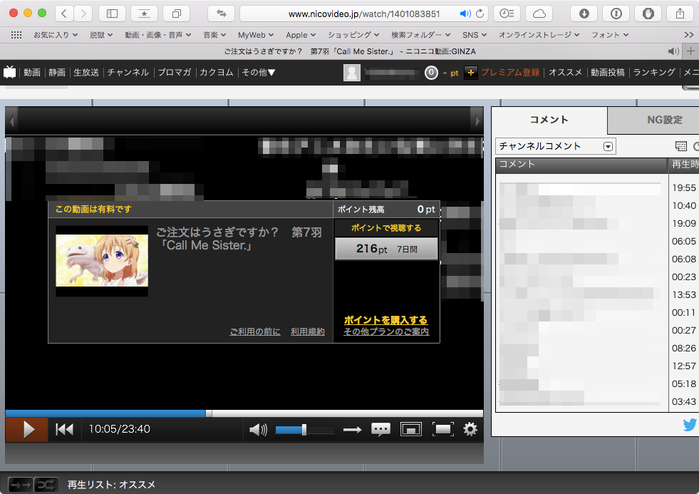The width and height of the screenshot is (699, 494).
Task: Open the ブロマガ section
Action: [x=174, y=72]
